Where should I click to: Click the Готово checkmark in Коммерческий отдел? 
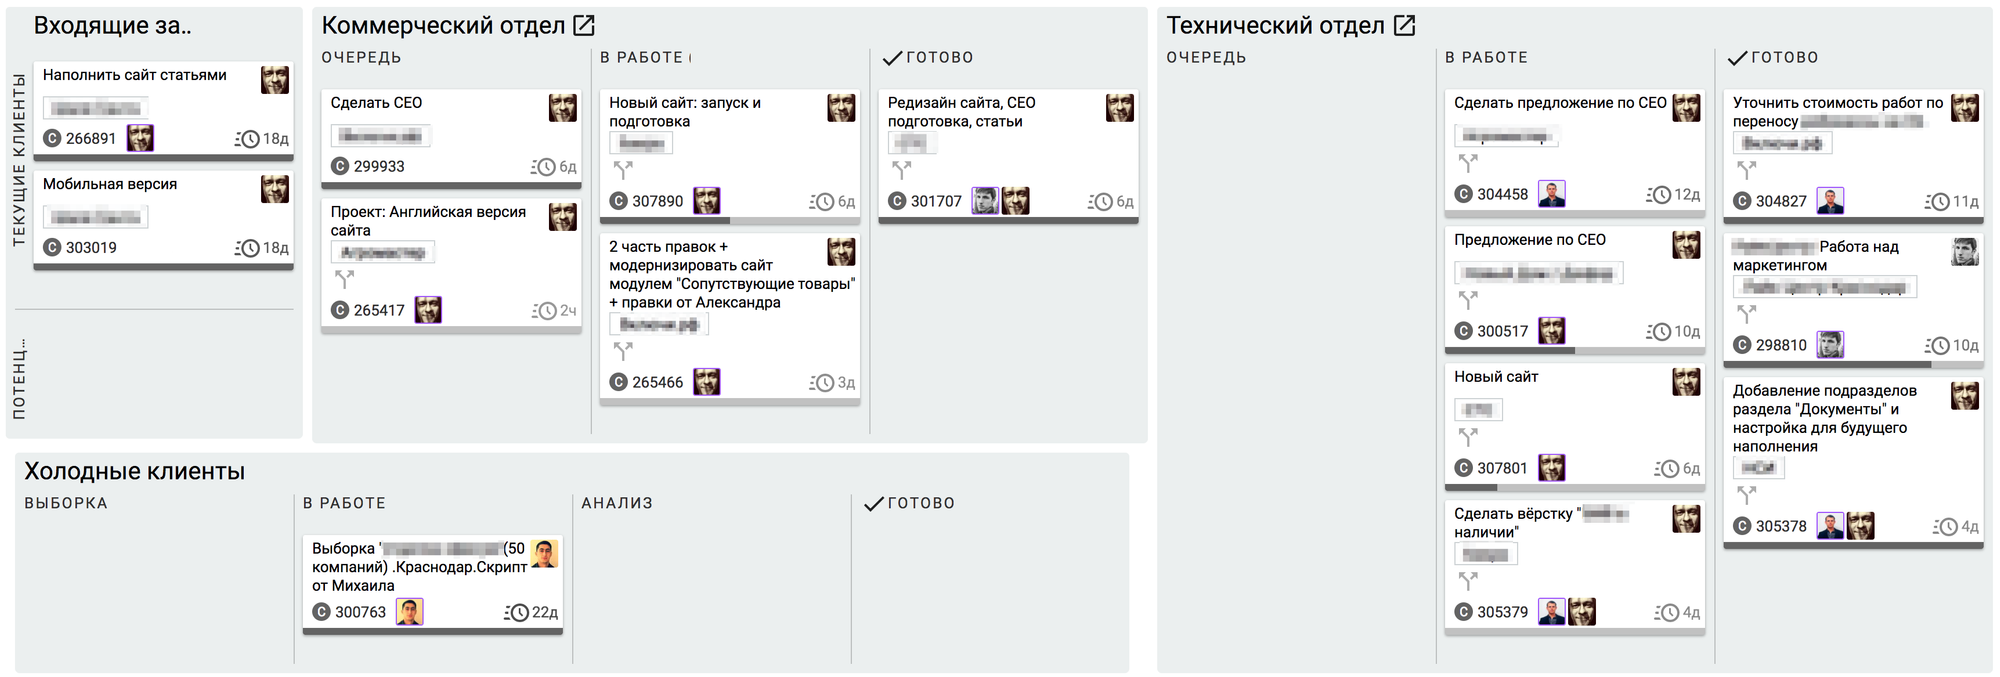point(892,58)
